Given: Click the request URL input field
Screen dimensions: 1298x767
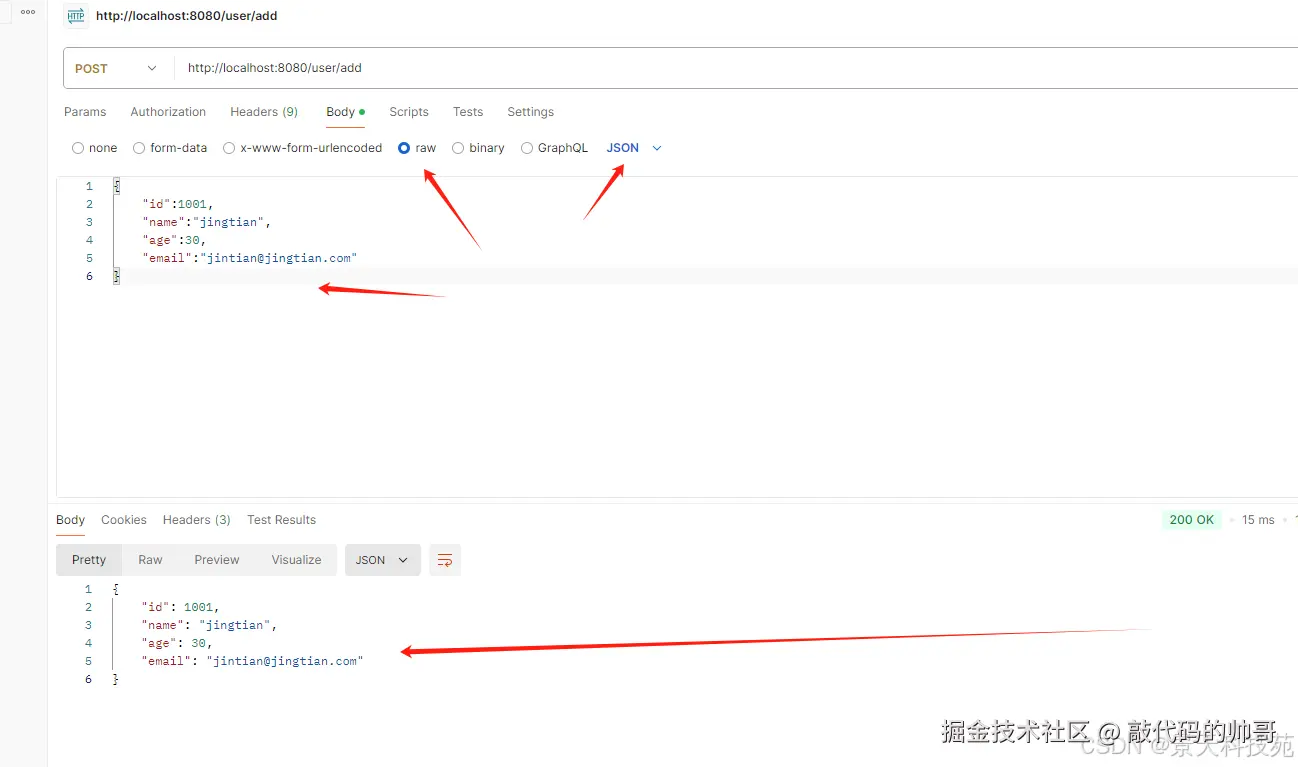Looking at the screenshot, I should tap(736, 69).
